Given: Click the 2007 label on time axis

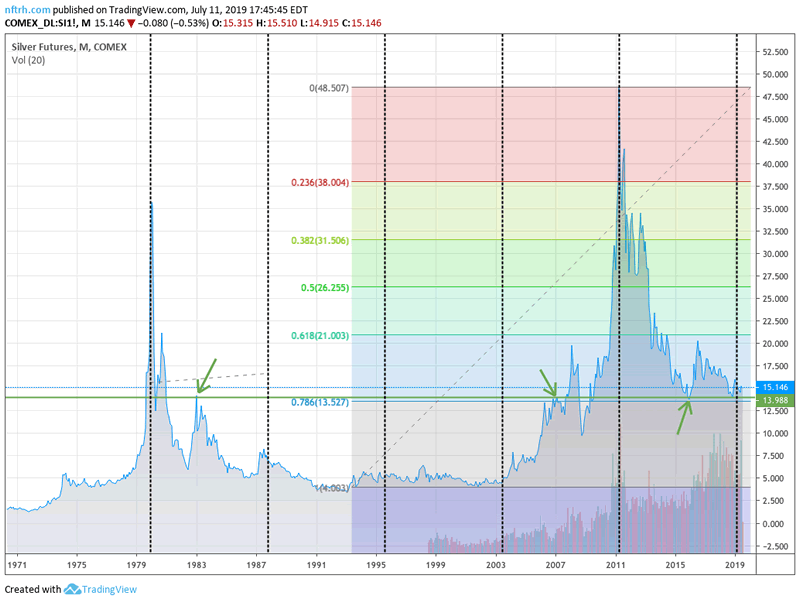Looking at the screenshot, I should click(555, 565).
